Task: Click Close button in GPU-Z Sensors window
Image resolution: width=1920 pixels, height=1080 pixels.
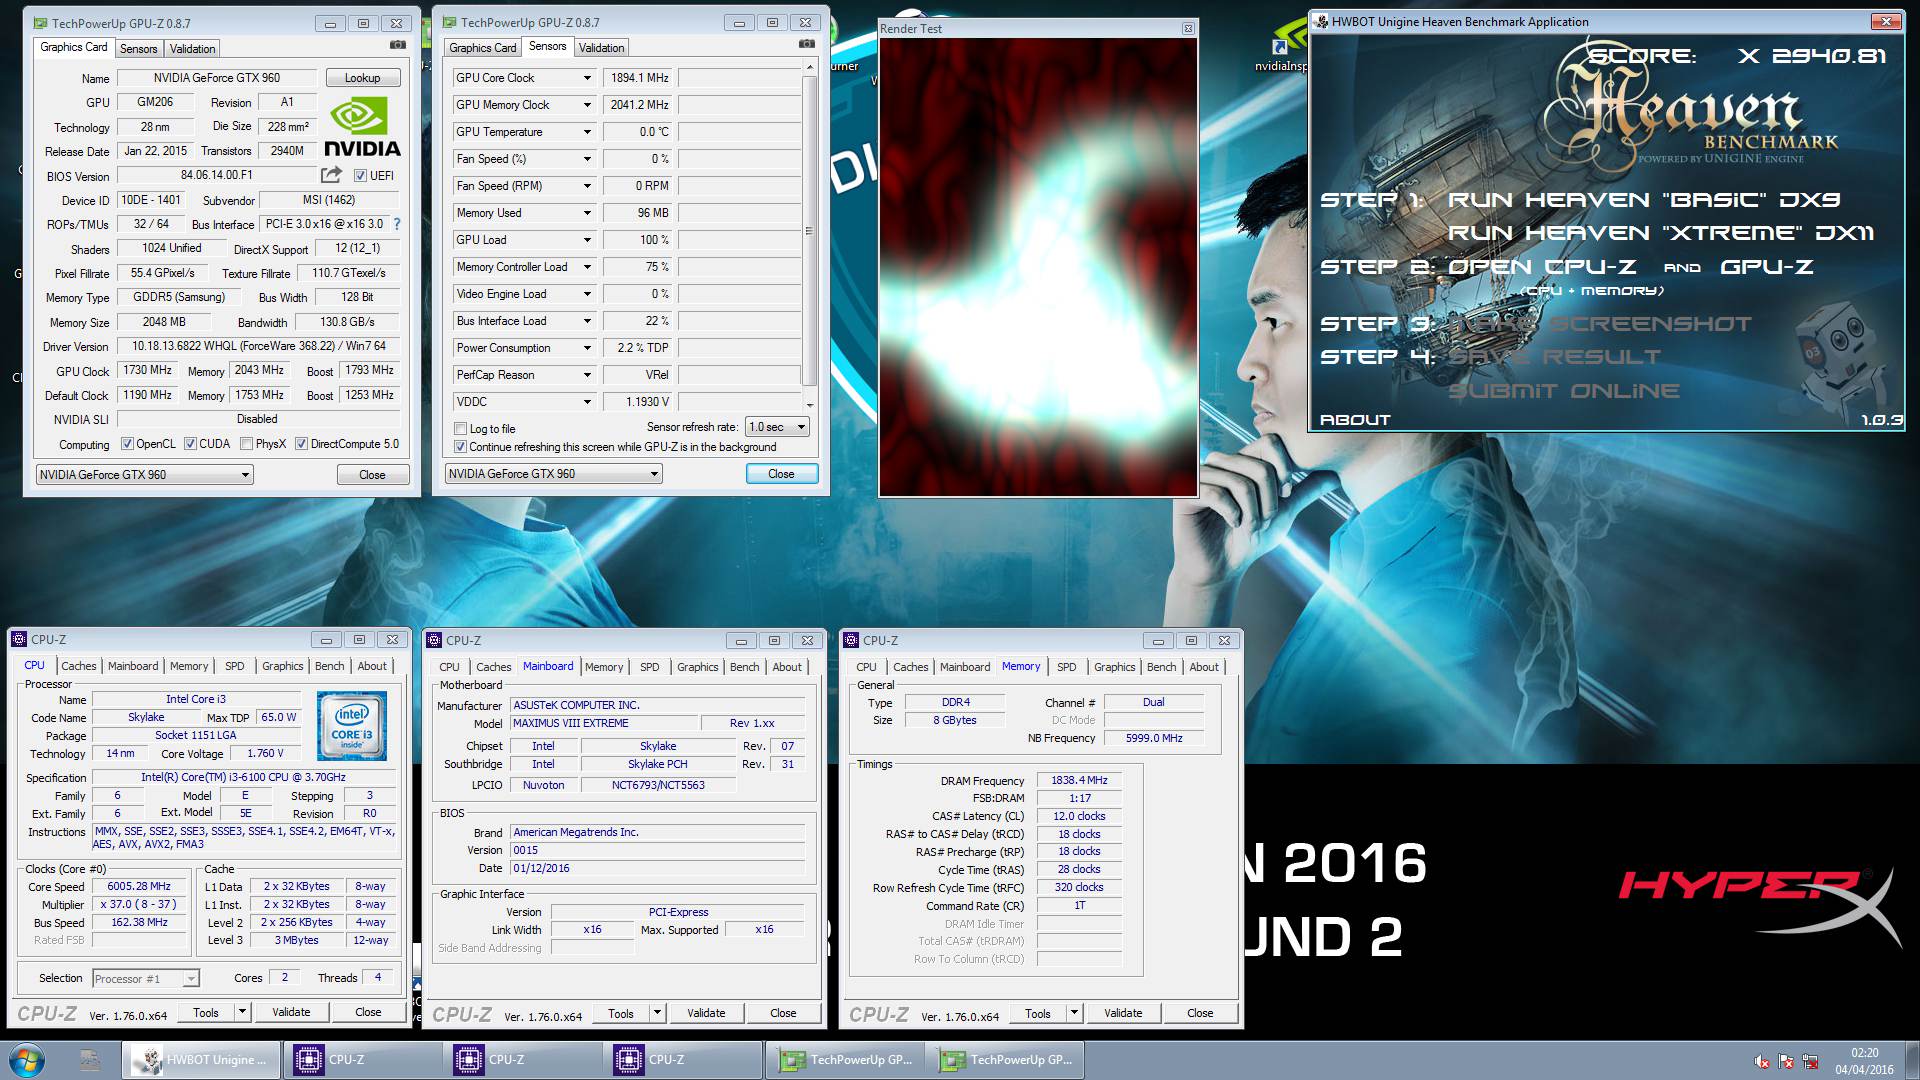Action: point(781,474)
